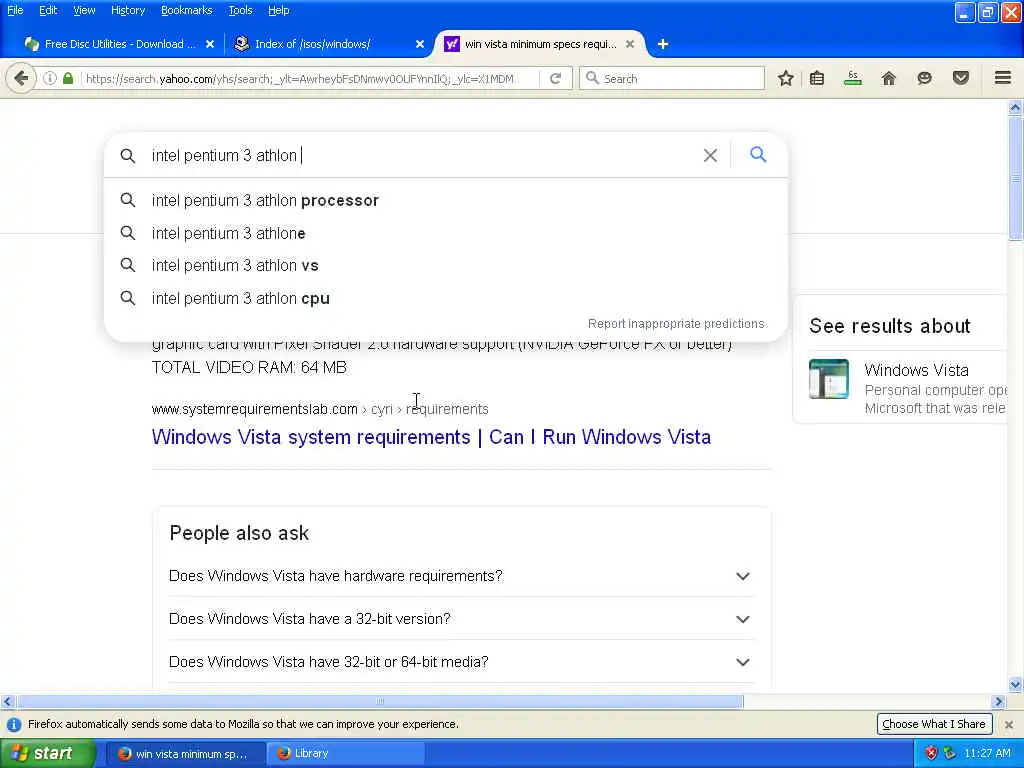Open a new tab with plus icon
Image resolution: width=1024 pixels, height=768 pixels.
click(x=663, y=44)
